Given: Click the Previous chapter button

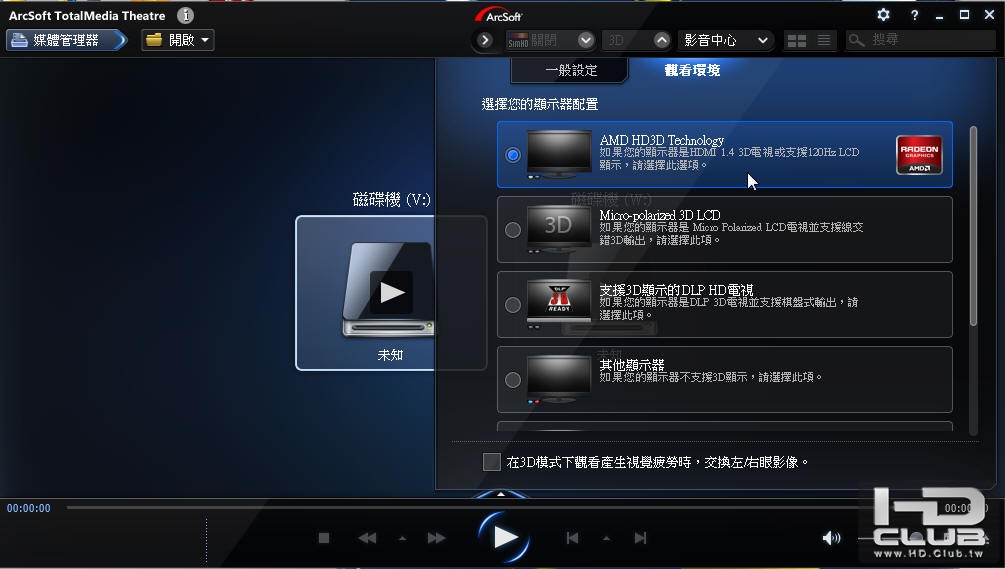Looking at the screenshot, I should [x=572, y=538].
